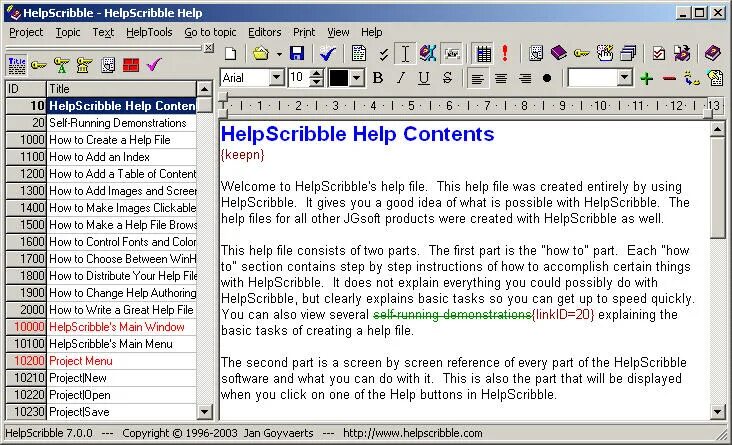Click the red minus remove icon
Screen dimensions: 732x445
point(669,78)
